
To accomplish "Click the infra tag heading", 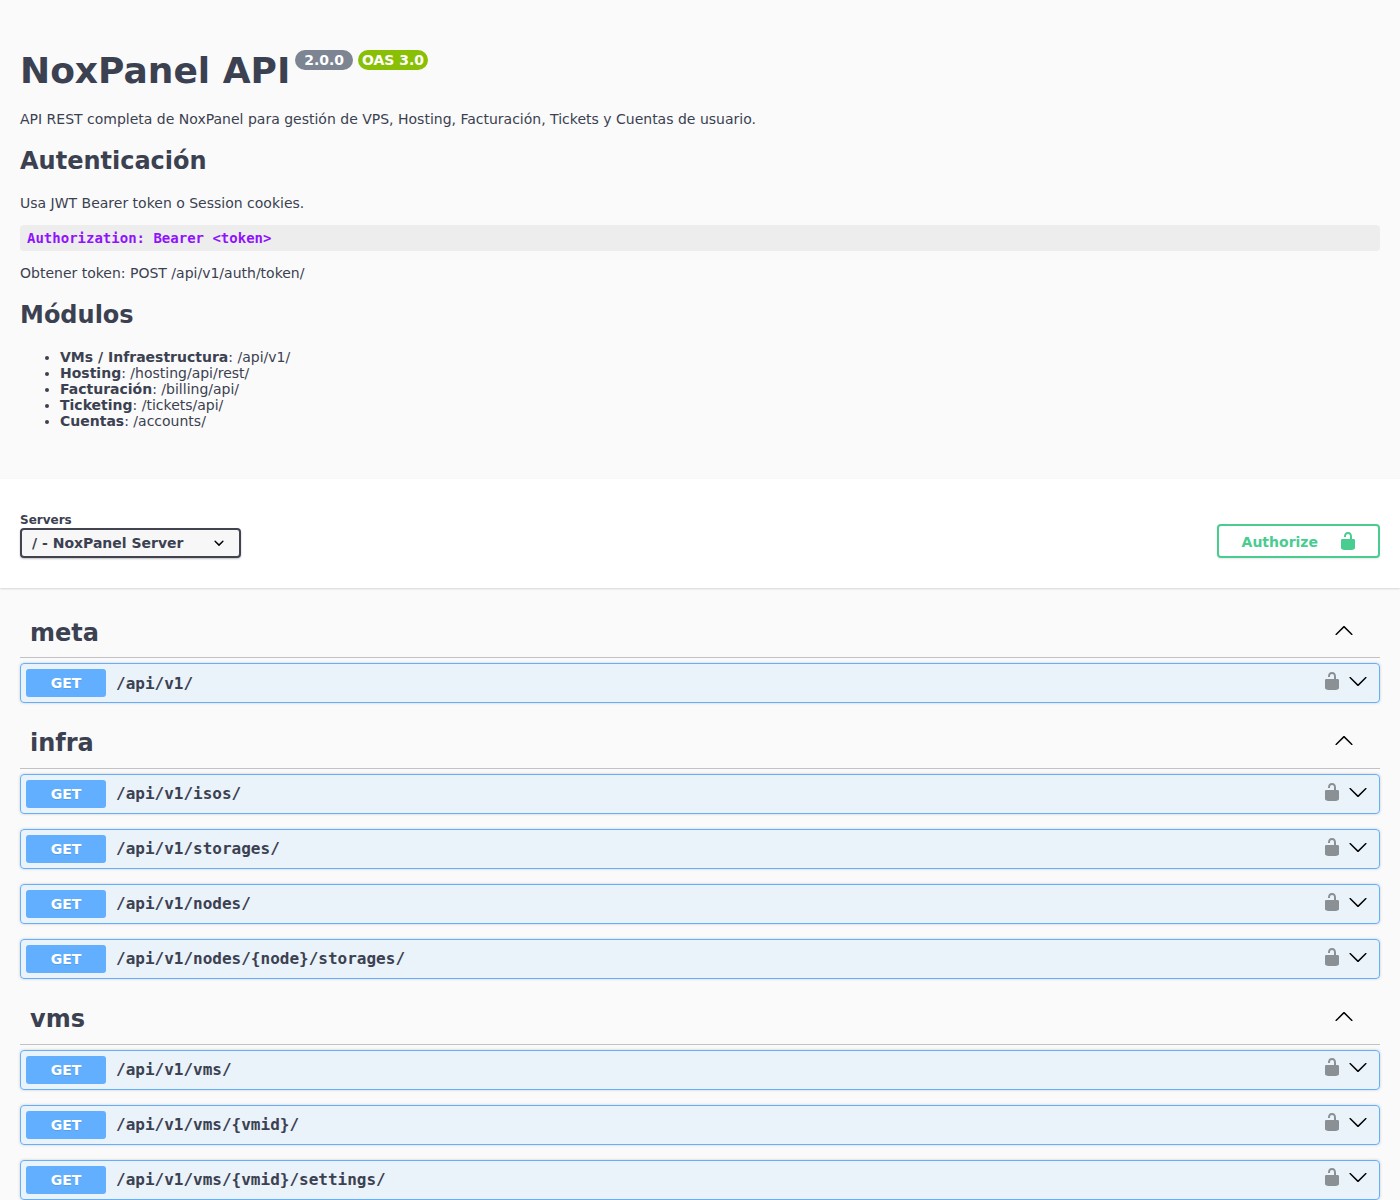I will pos(62,742).
